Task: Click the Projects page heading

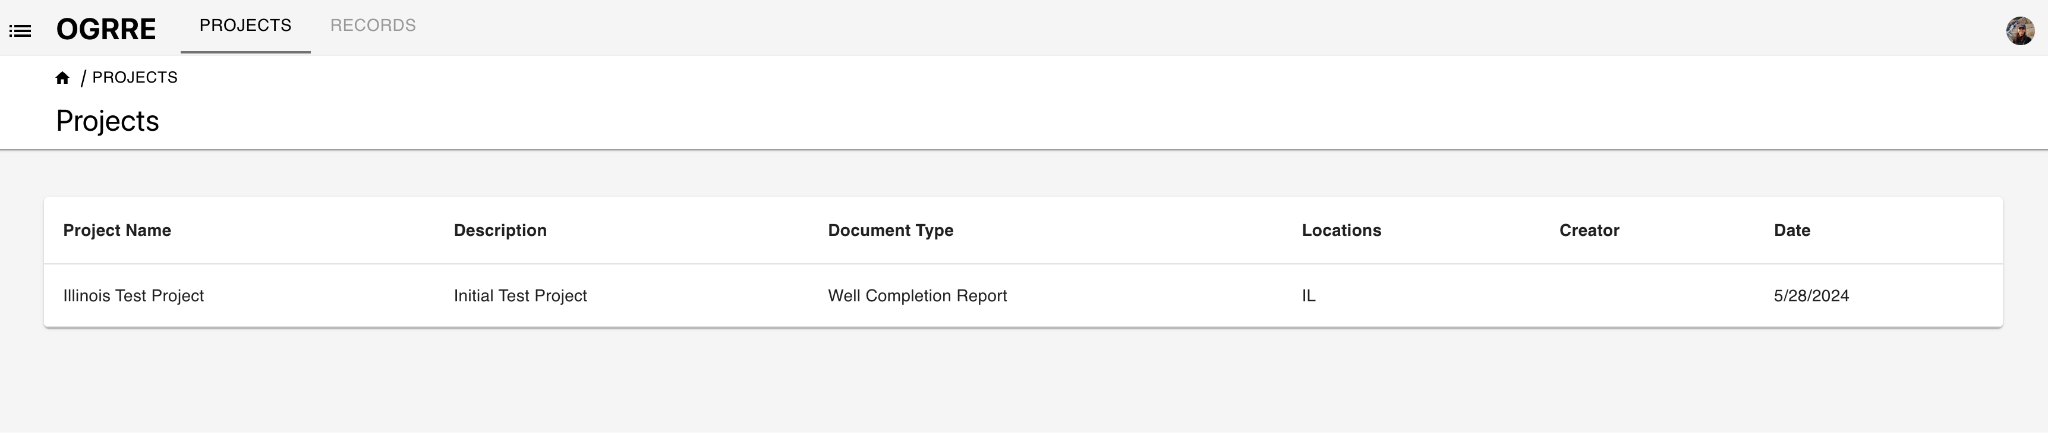Action: click(107, 121)
